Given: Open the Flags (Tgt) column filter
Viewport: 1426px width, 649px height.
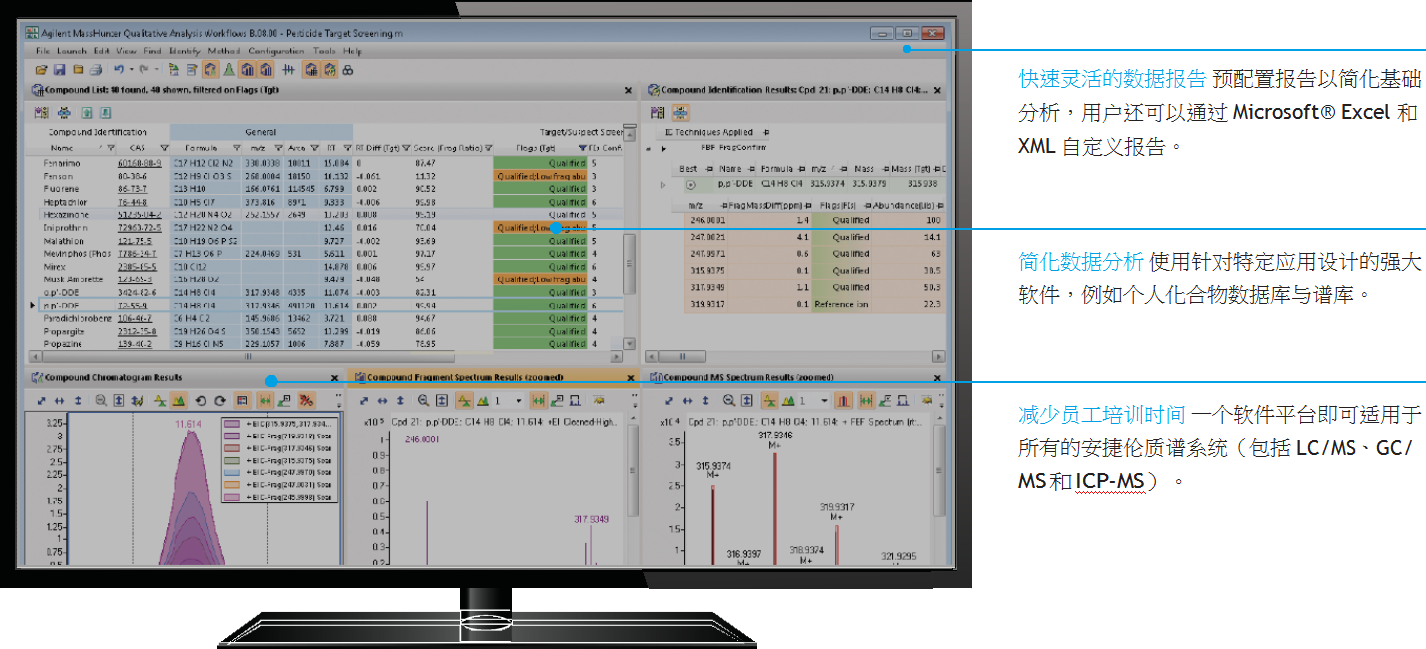Looking at the screenshot, I should [583, 148].
